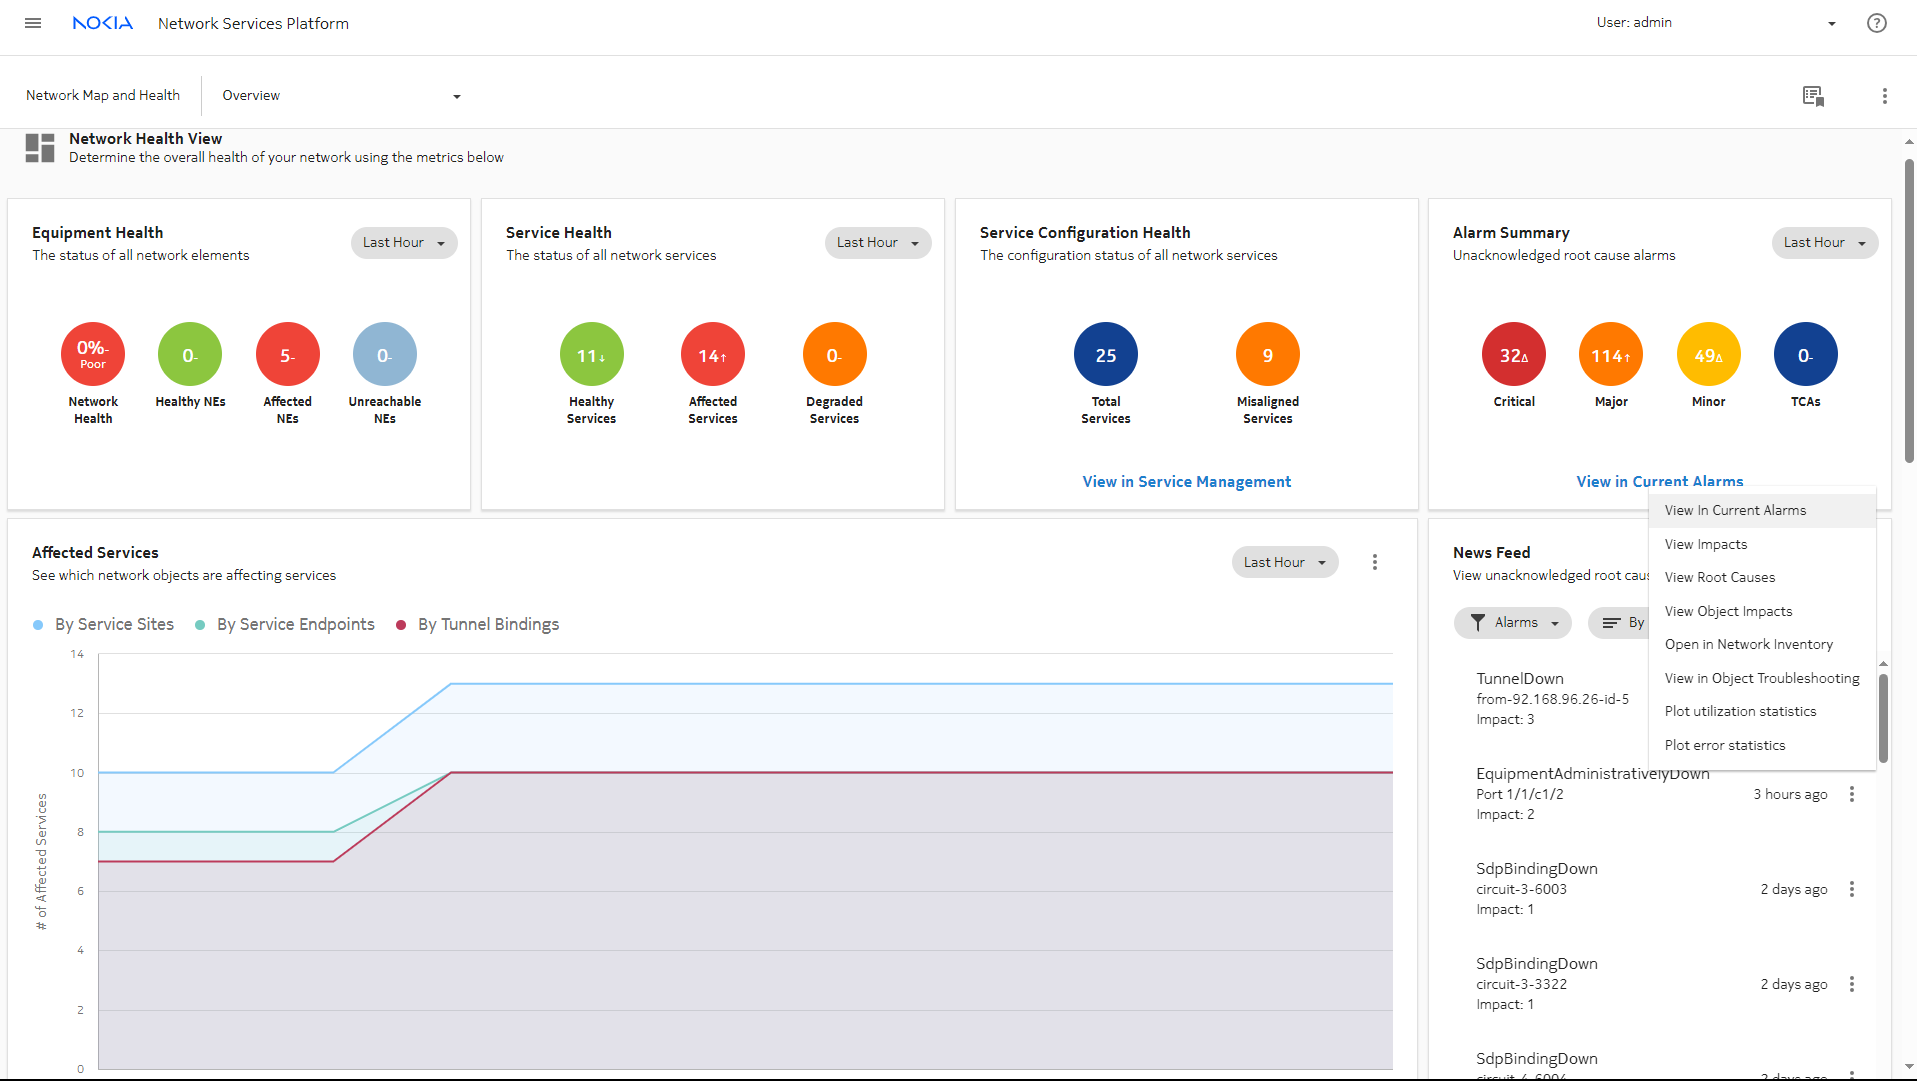Open the top-right more options kebab menu
1917x1081 pixels.
[x=1884, y=96]
